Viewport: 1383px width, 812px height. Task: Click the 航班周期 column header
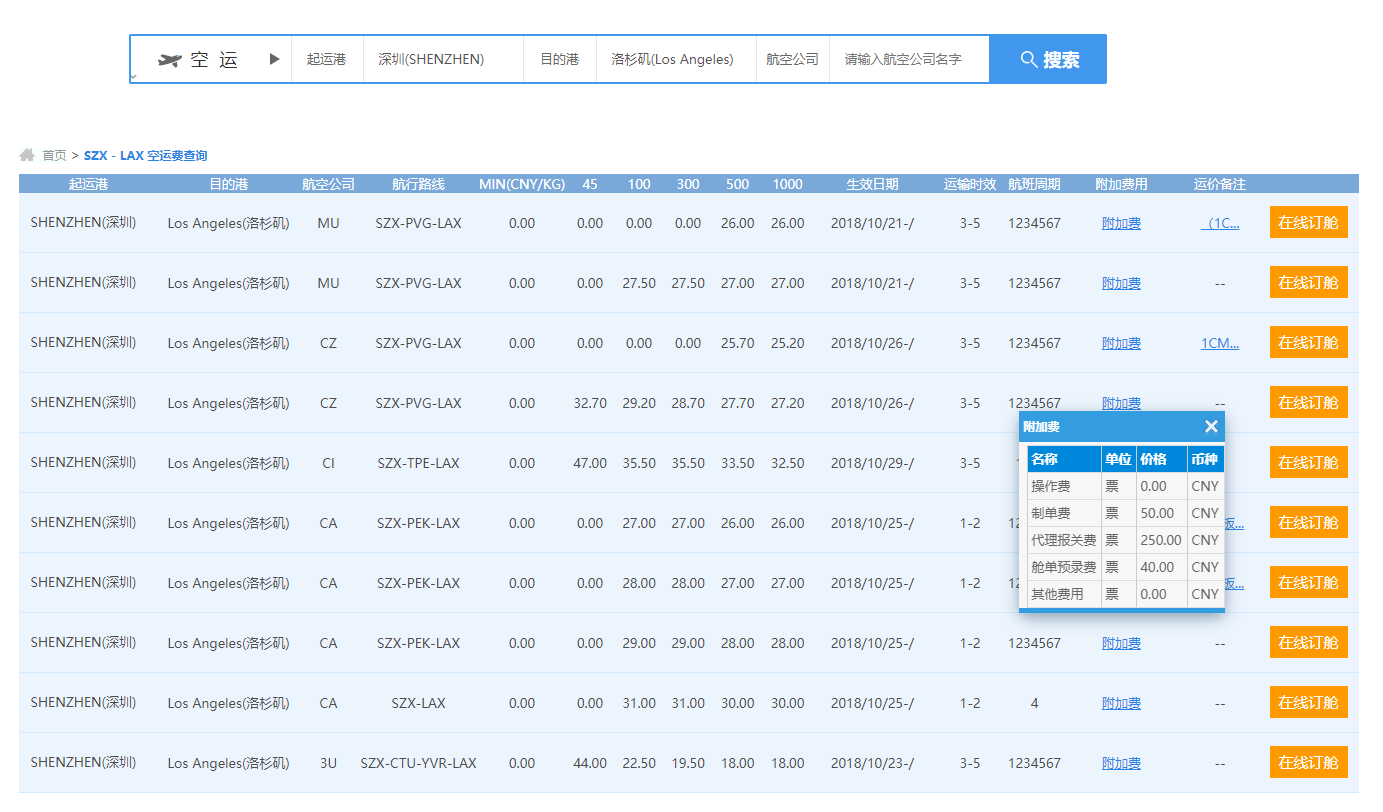[1034, 184]
